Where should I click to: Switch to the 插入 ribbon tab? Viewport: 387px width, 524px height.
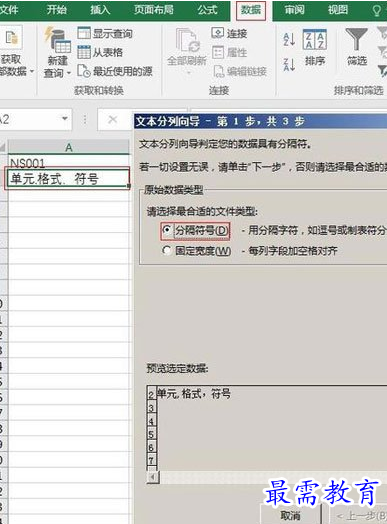click(x=100, y=10)
